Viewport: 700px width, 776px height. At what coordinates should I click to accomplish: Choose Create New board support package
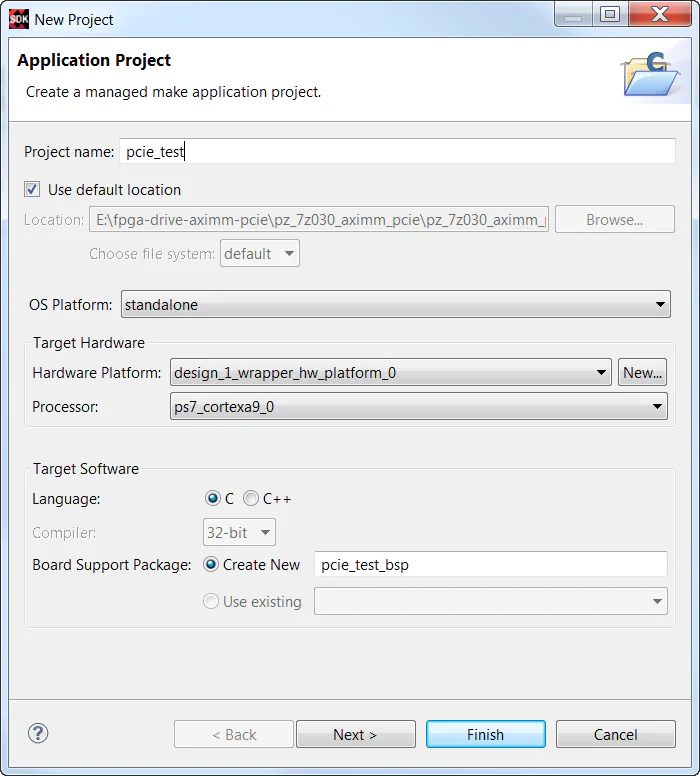[211, 565]
